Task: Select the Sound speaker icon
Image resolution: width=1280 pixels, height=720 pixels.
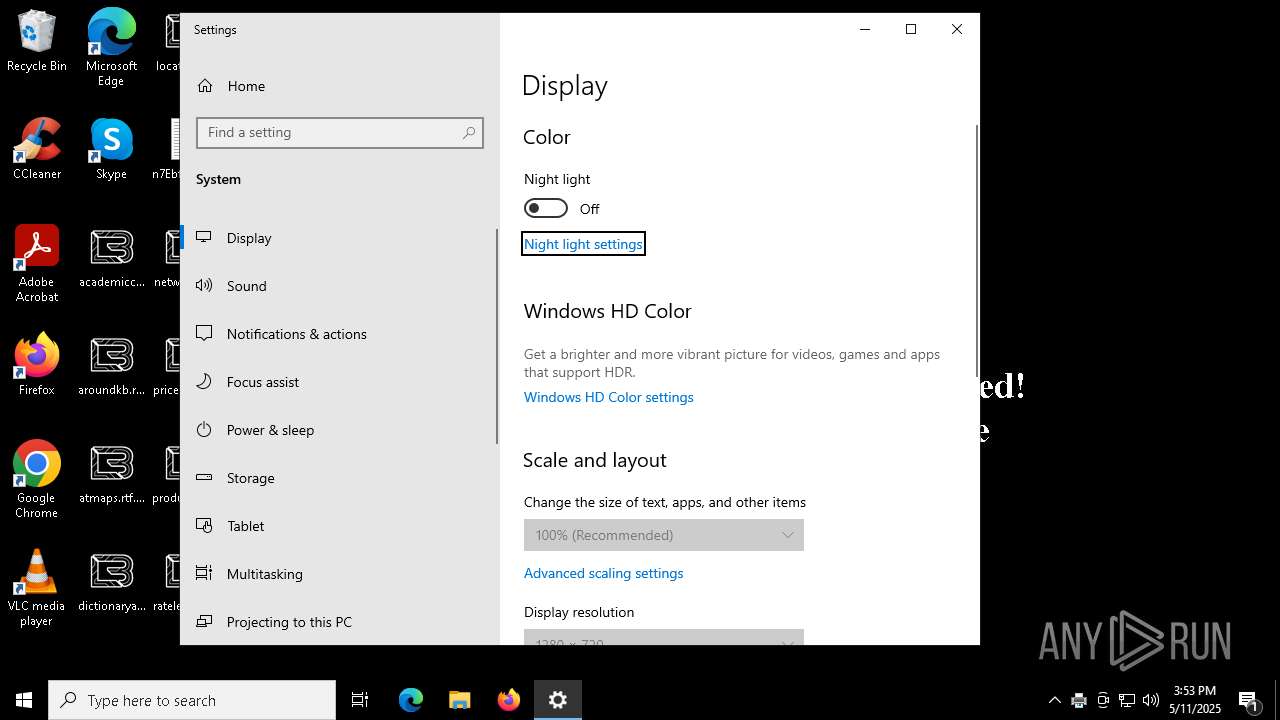Action: (204, 285)
